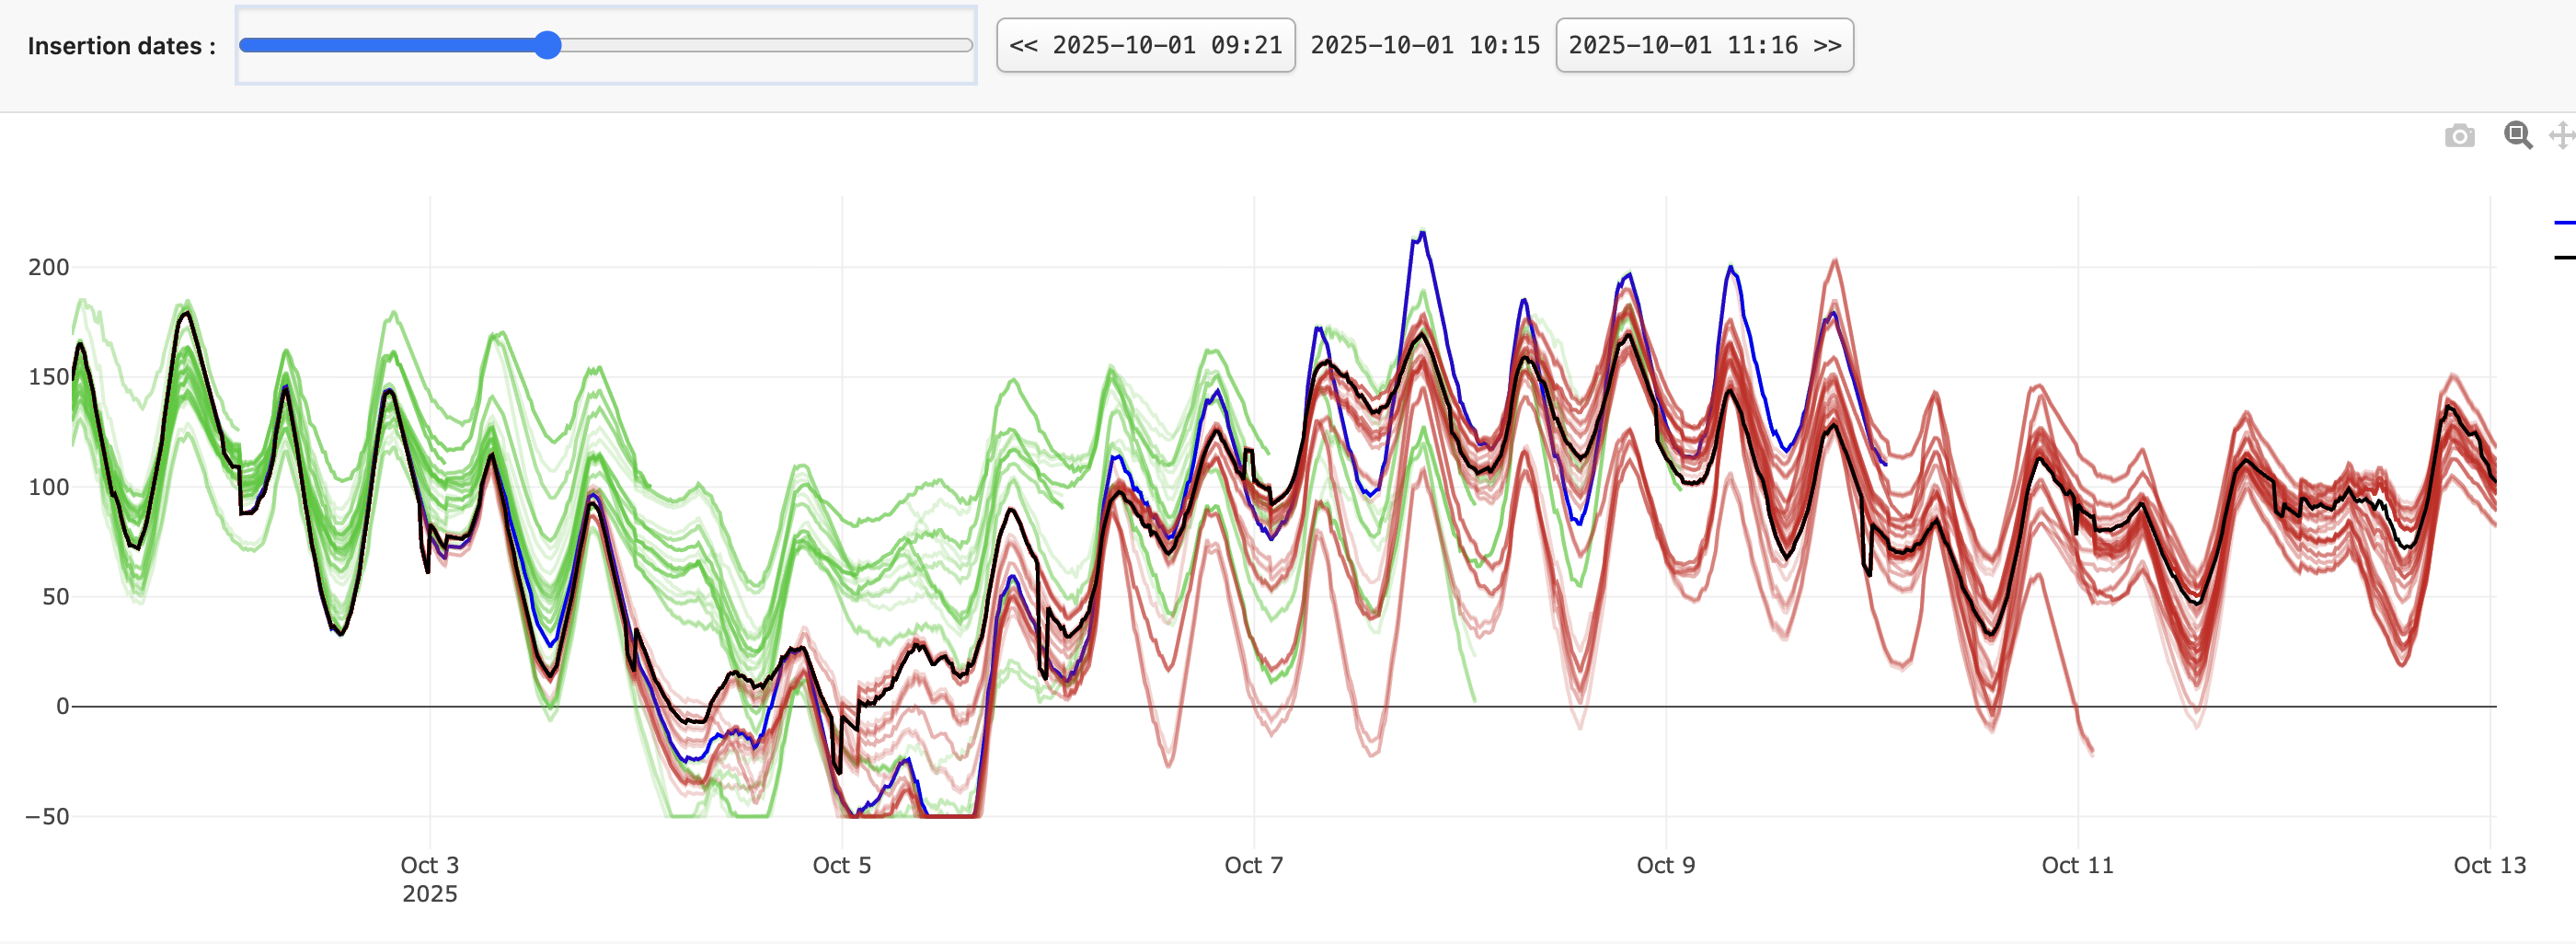Screen dimensions: 2576x944
Task: Advance with the '2025-10-01 11:16 >>' button
Action: coord(1704,44)
